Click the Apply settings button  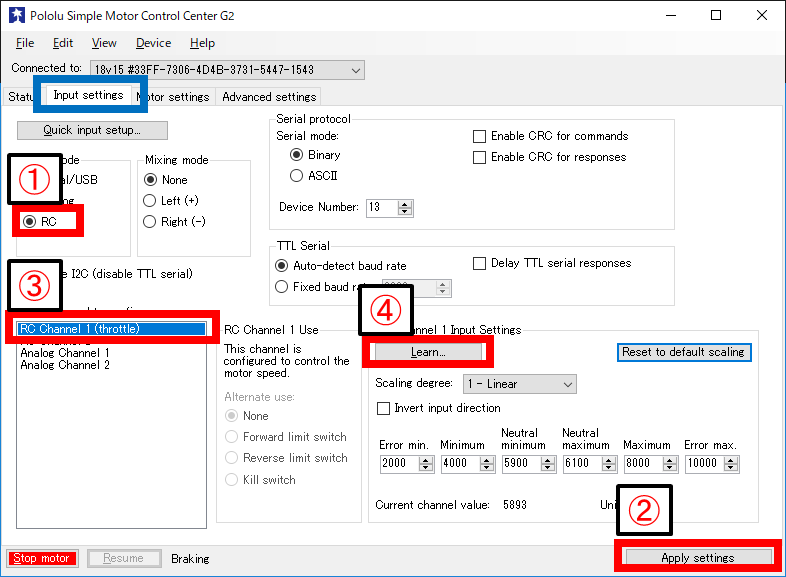(697, 557)
